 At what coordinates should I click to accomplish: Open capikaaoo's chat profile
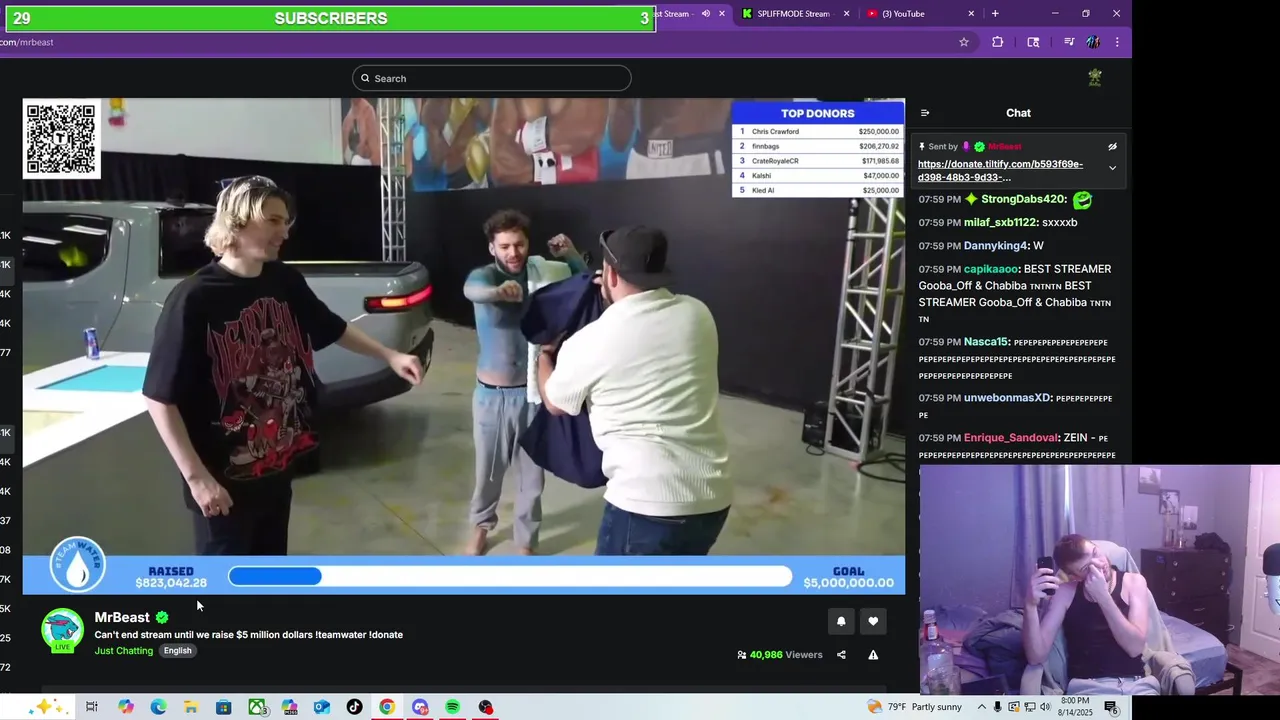pos(990,269)
